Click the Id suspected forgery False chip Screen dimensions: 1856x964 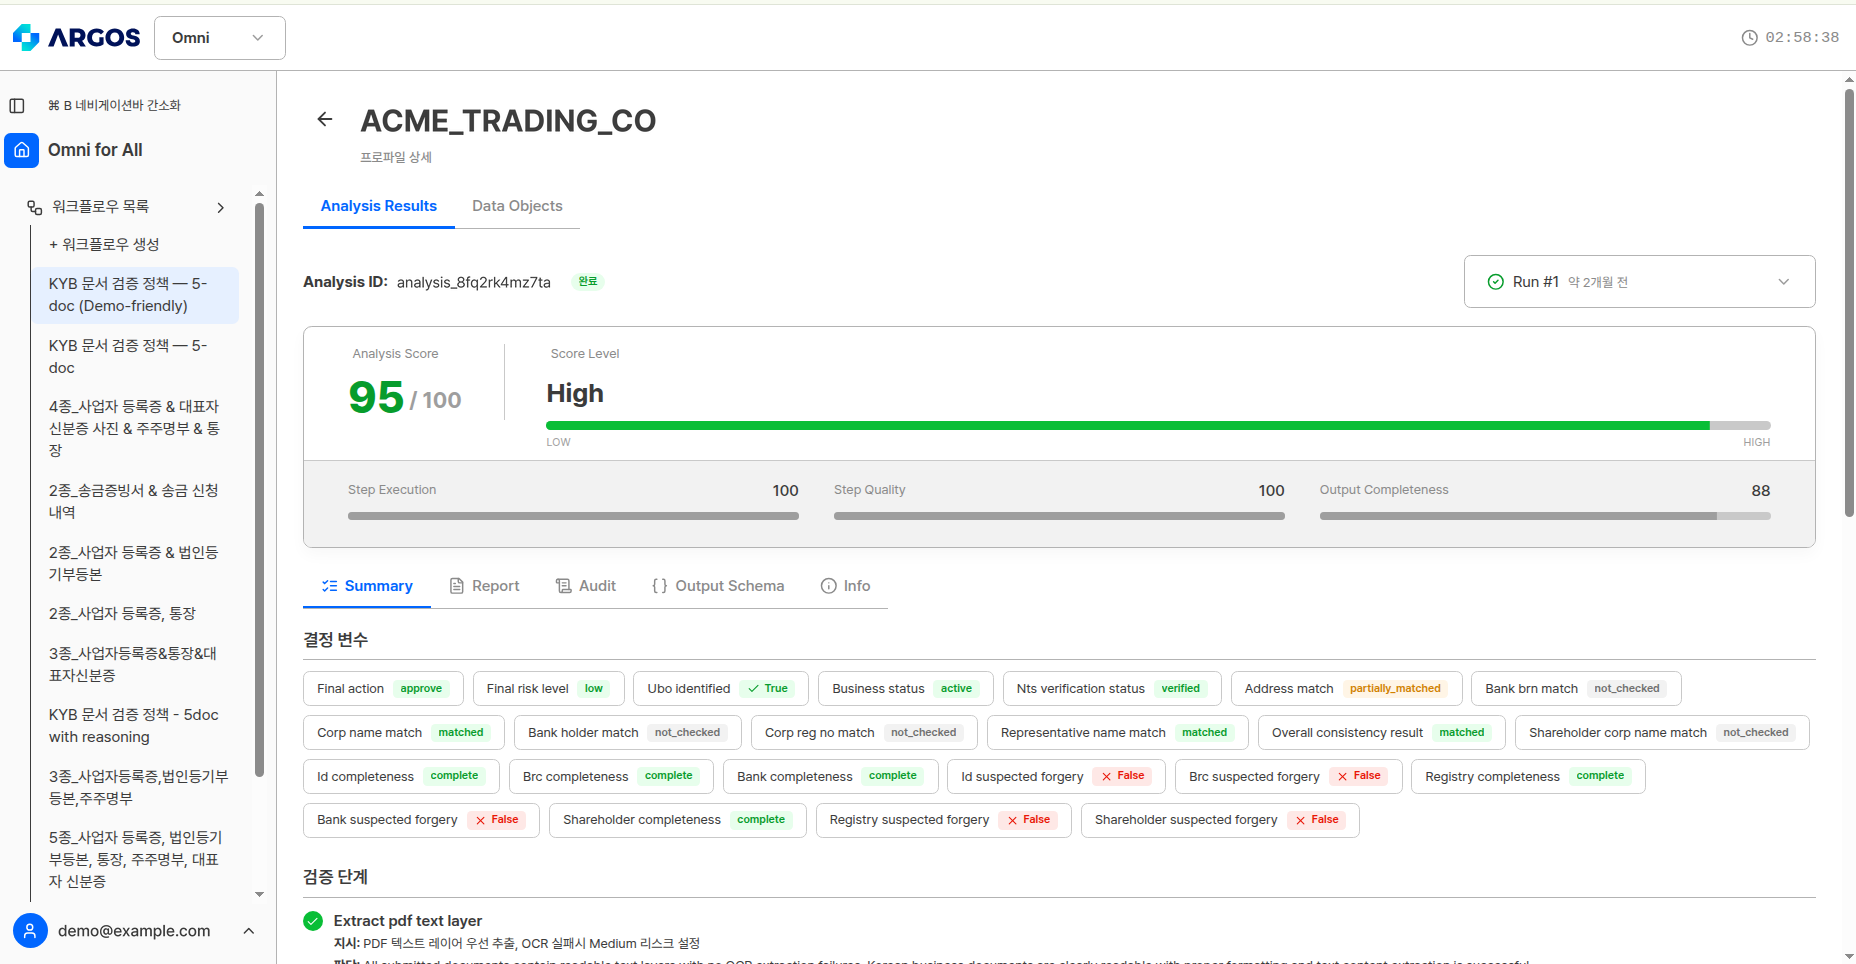point(1056,777)
